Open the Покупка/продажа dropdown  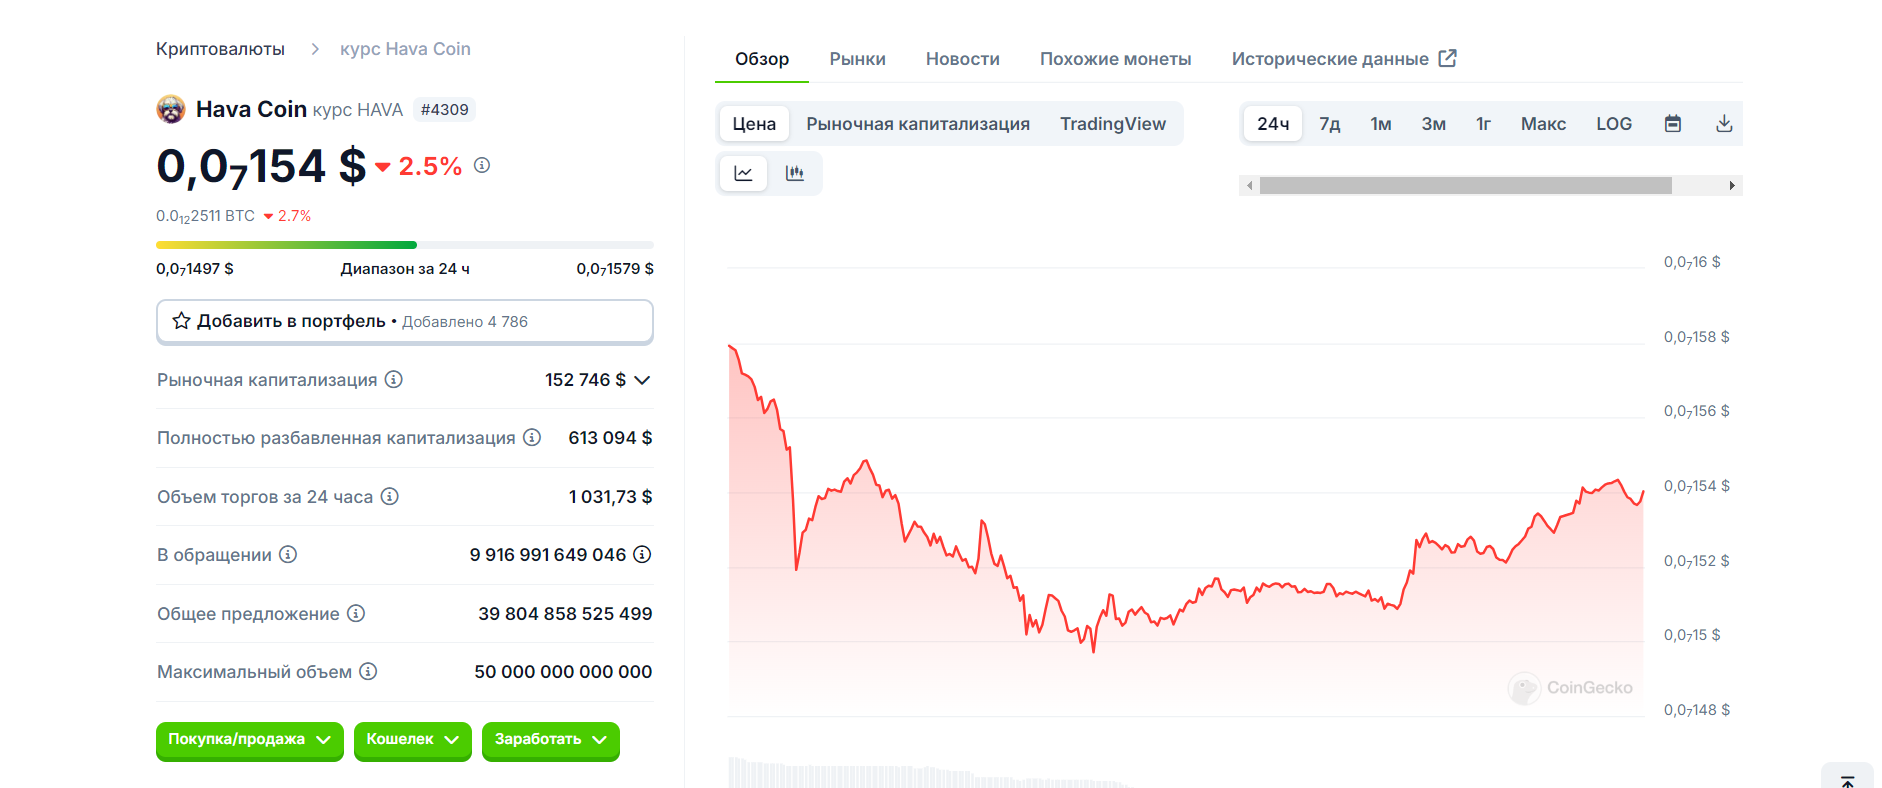click(x=249, y=740)
